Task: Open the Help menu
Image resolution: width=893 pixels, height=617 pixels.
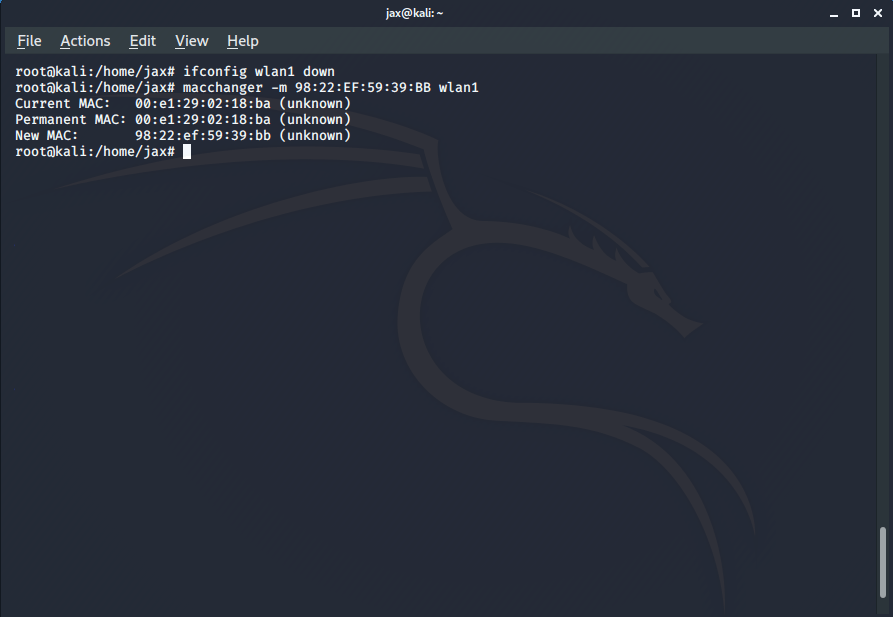Action: [x=242, y=41]
